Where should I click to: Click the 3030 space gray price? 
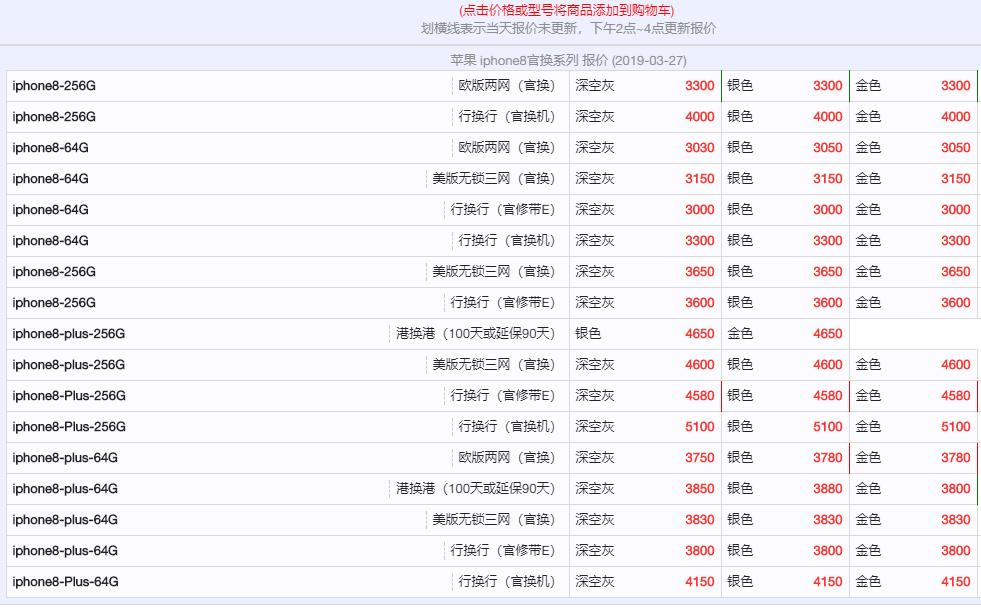click(699, 148)
